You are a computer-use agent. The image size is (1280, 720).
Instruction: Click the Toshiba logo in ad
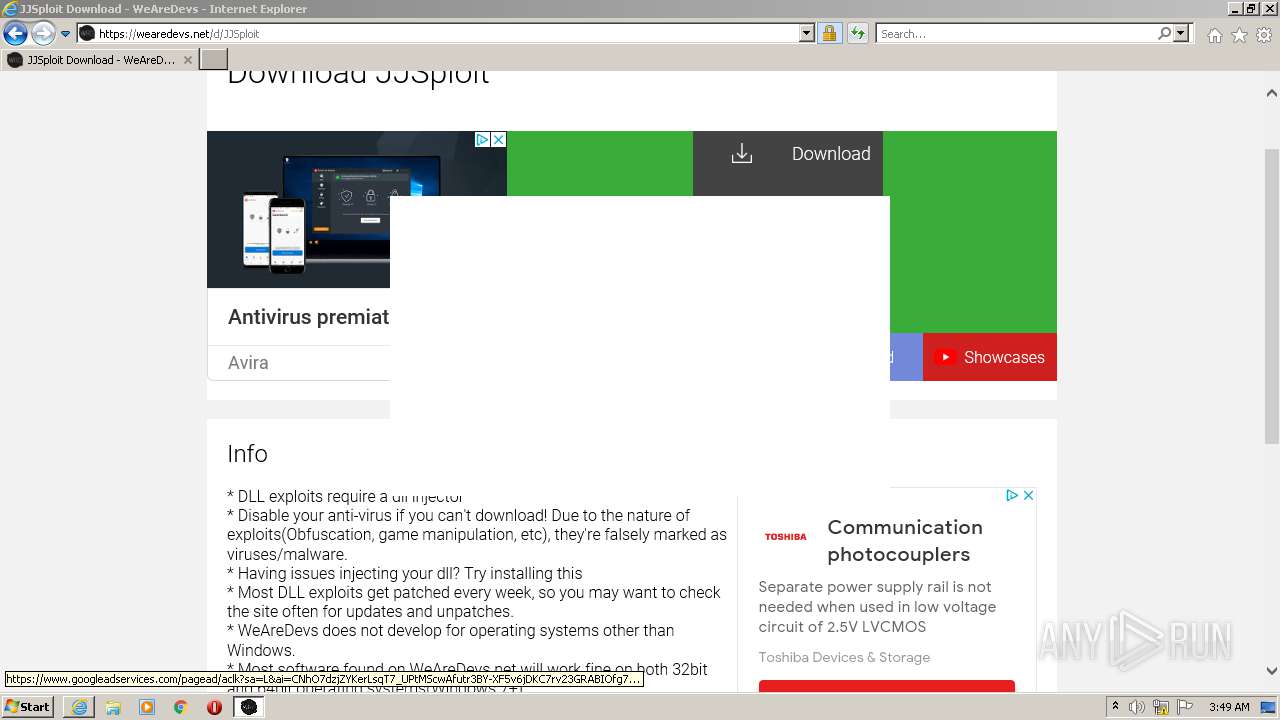785,537
